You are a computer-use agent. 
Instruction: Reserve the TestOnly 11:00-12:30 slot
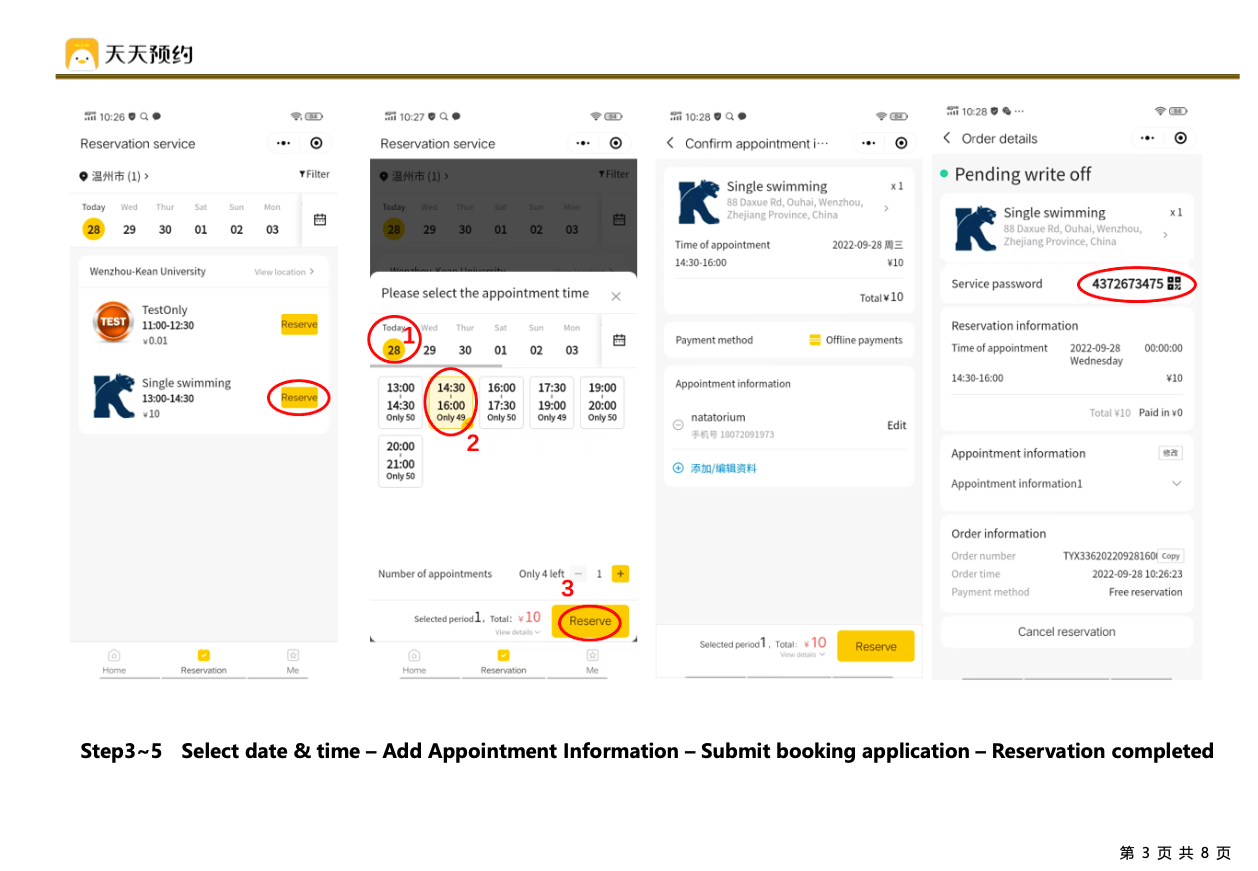click(x=299, y=324)
